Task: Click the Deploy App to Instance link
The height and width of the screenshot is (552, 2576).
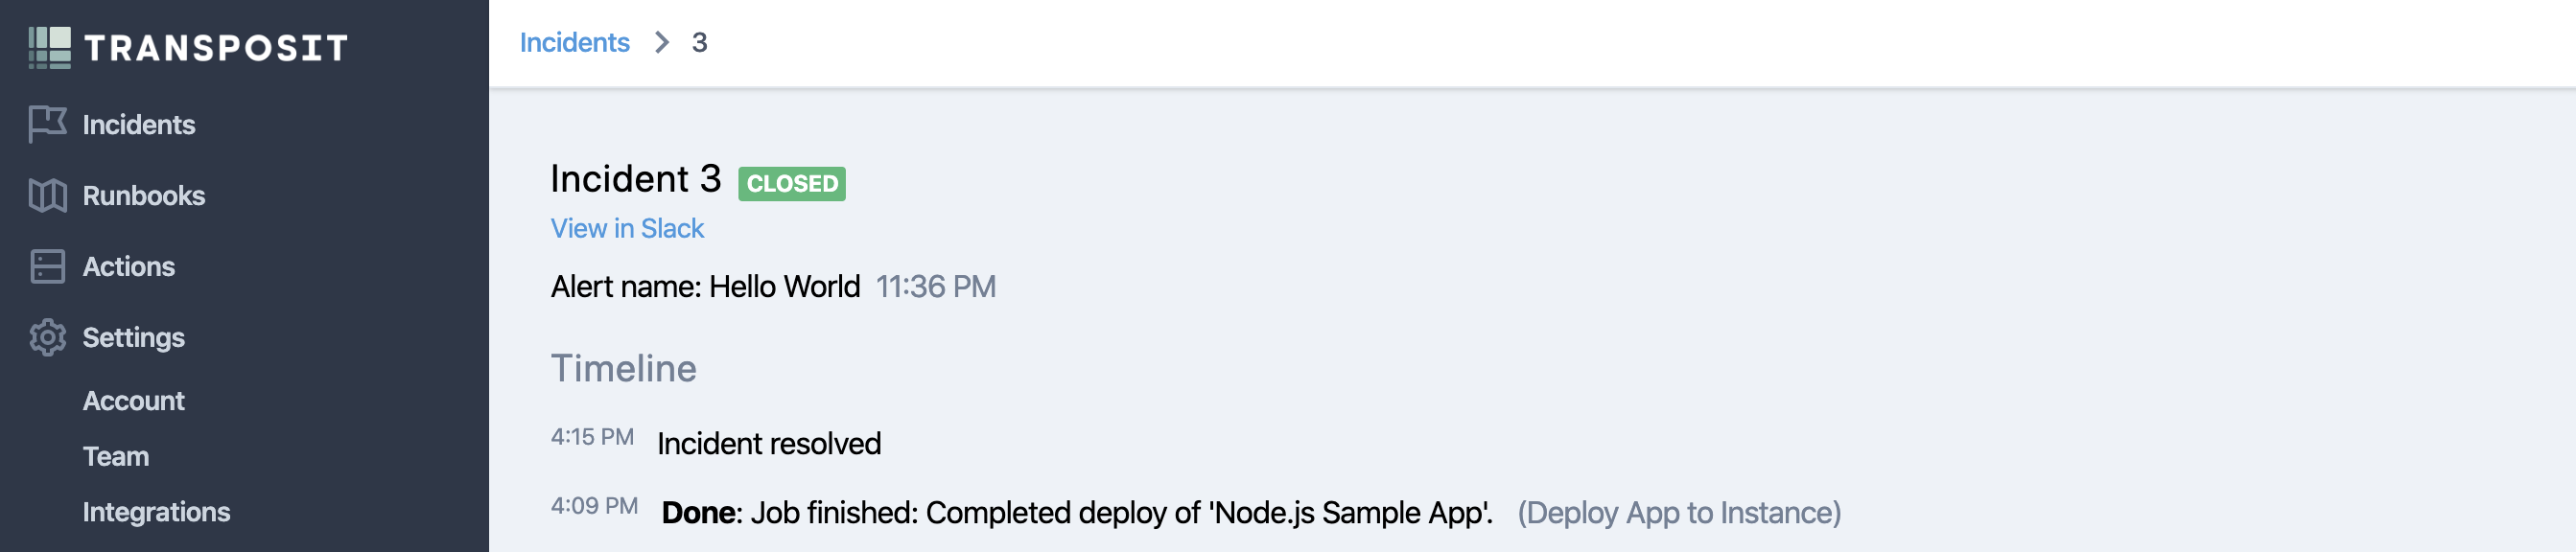Action: click(x=1678, y=512)
